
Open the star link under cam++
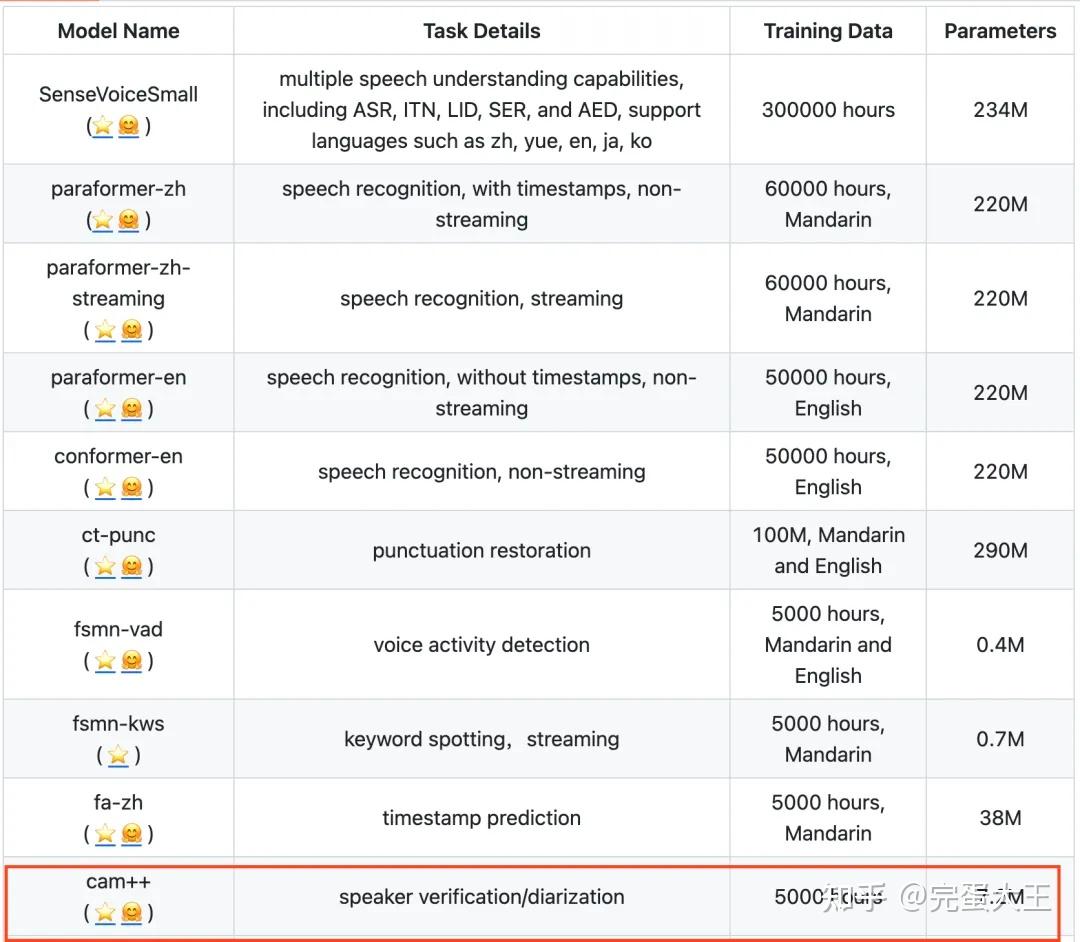click(x=105, y=912)
